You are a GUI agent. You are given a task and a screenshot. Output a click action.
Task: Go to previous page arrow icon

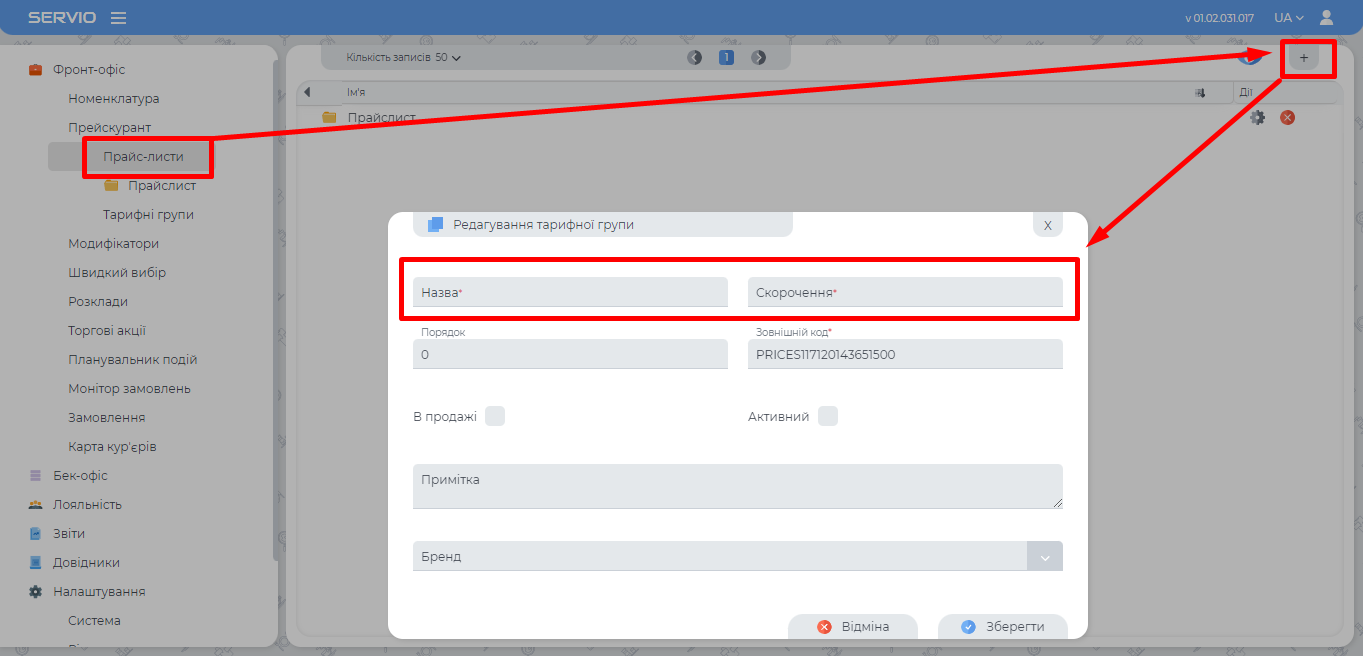[695, 58]
